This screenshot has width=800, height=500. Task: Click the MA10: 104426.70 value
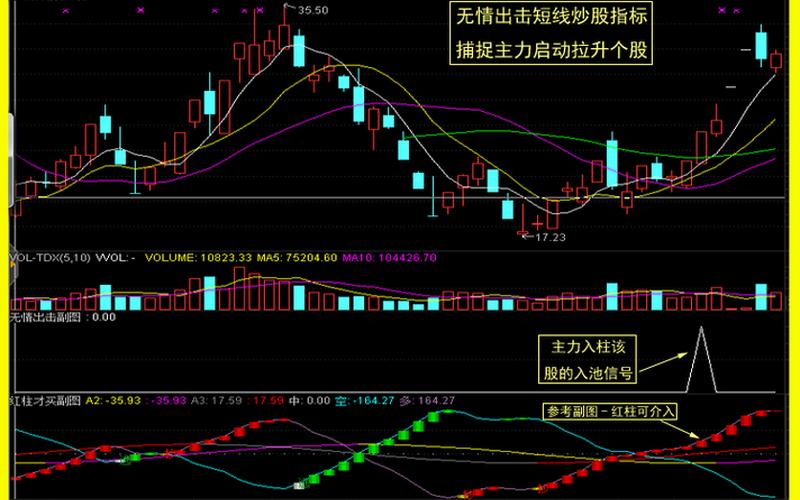point(389,258)
